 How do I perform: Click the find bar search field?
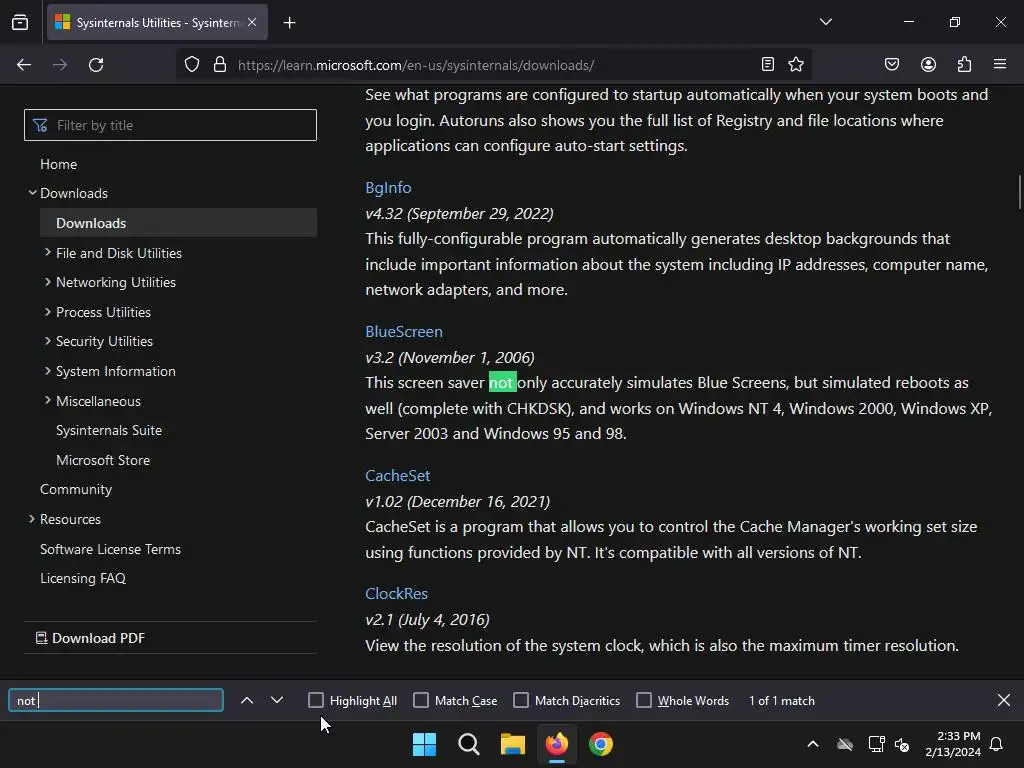tap(116, 700)
